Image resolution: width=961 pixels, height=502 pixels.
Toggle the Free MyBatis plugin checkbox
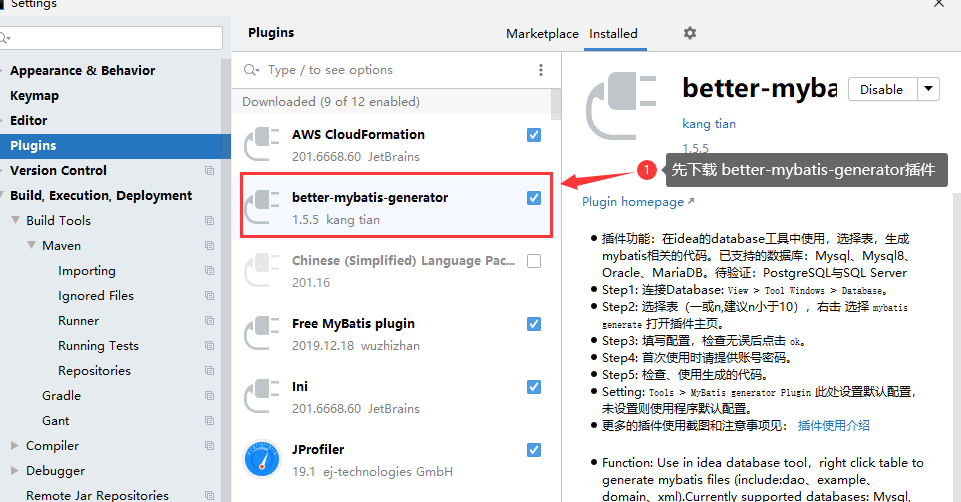click(x=534, y=324)
